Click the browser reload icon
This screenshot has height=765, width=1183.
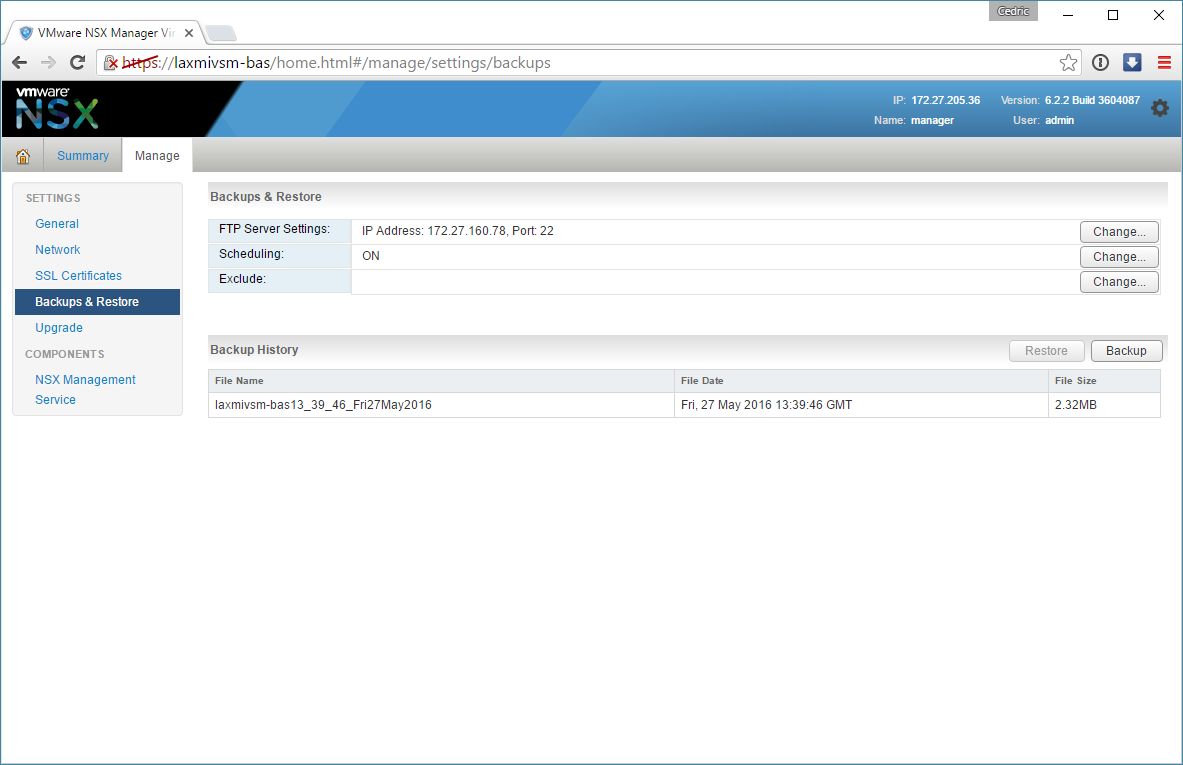click(77, 63)
